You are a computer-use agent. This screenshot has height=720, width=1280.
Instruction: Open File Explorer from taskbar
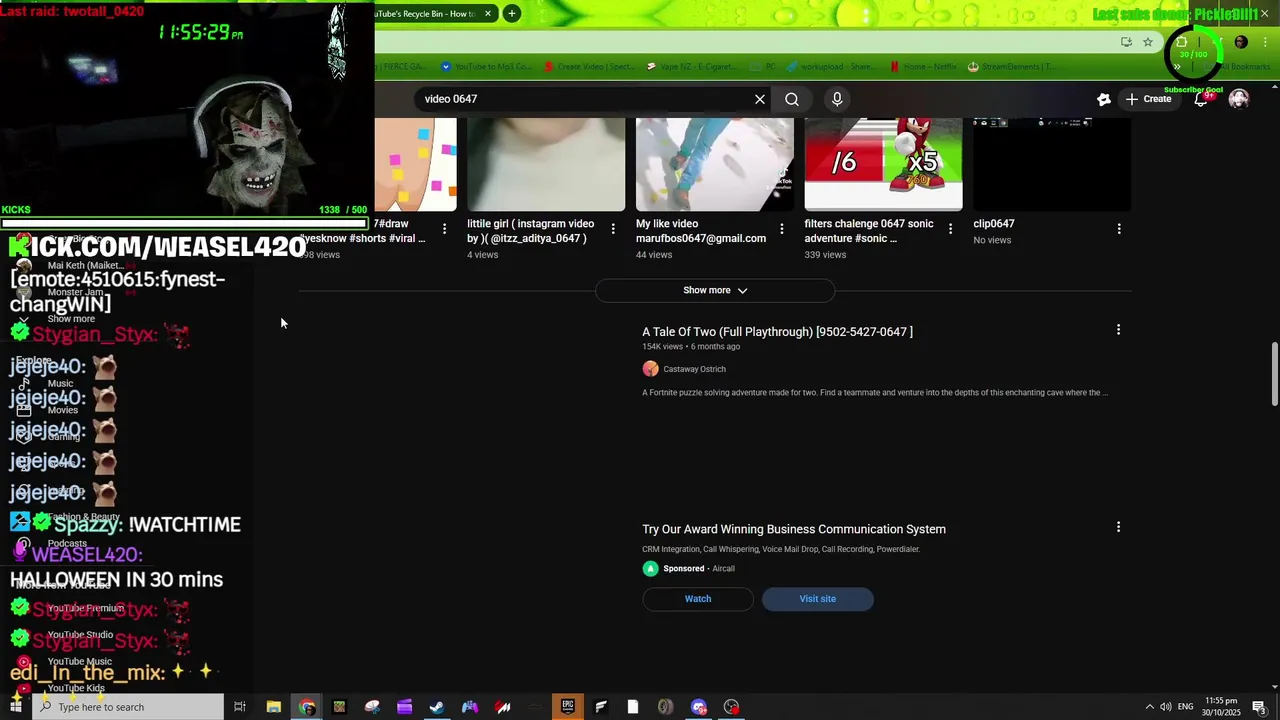point(273,707)
